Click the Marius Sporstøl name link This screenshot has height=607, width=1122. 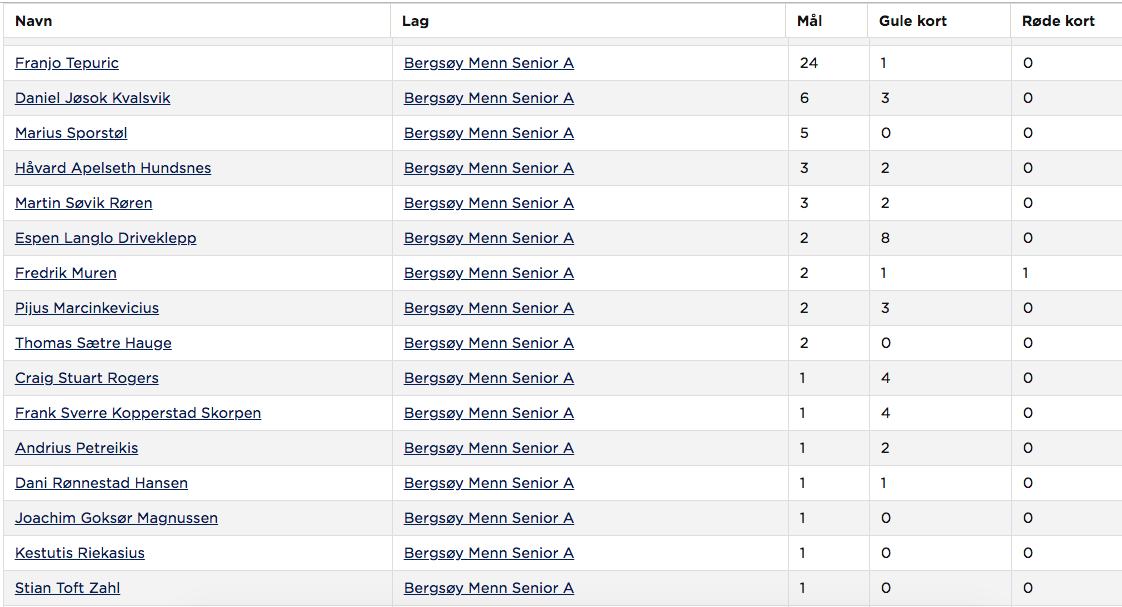click(x=71, y=133)
